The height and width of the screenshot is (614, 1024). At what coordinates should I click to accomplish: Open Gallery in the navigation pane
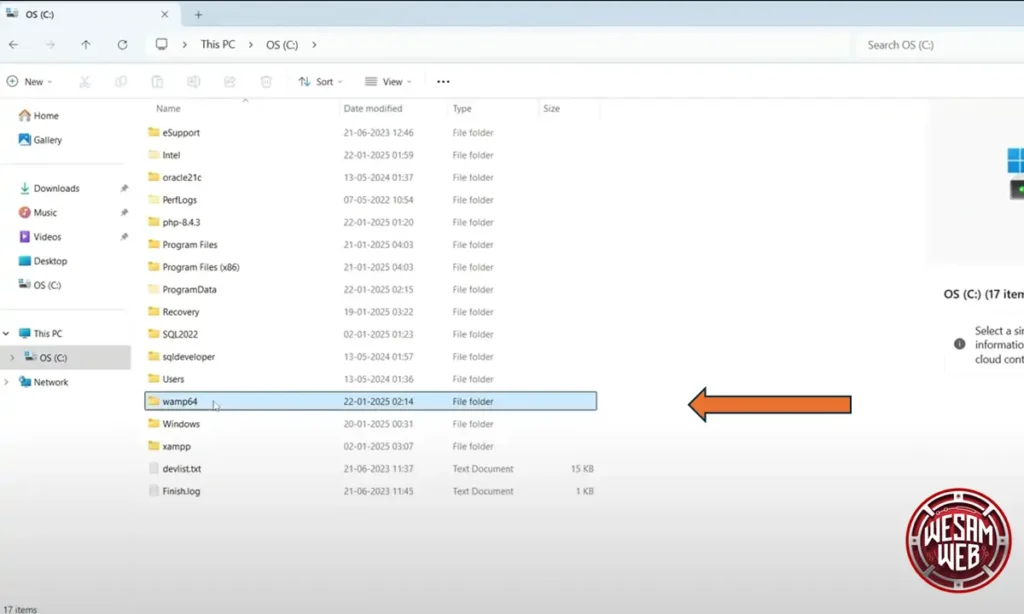pos(40,140)
